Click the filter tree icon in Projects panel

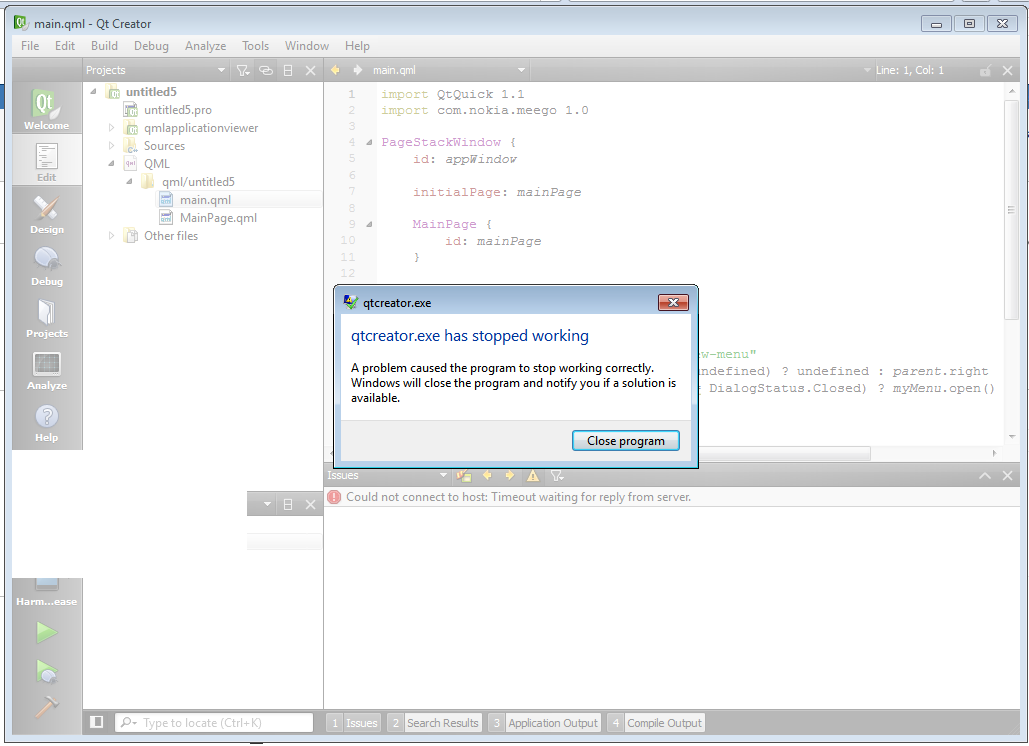(243, 70)
